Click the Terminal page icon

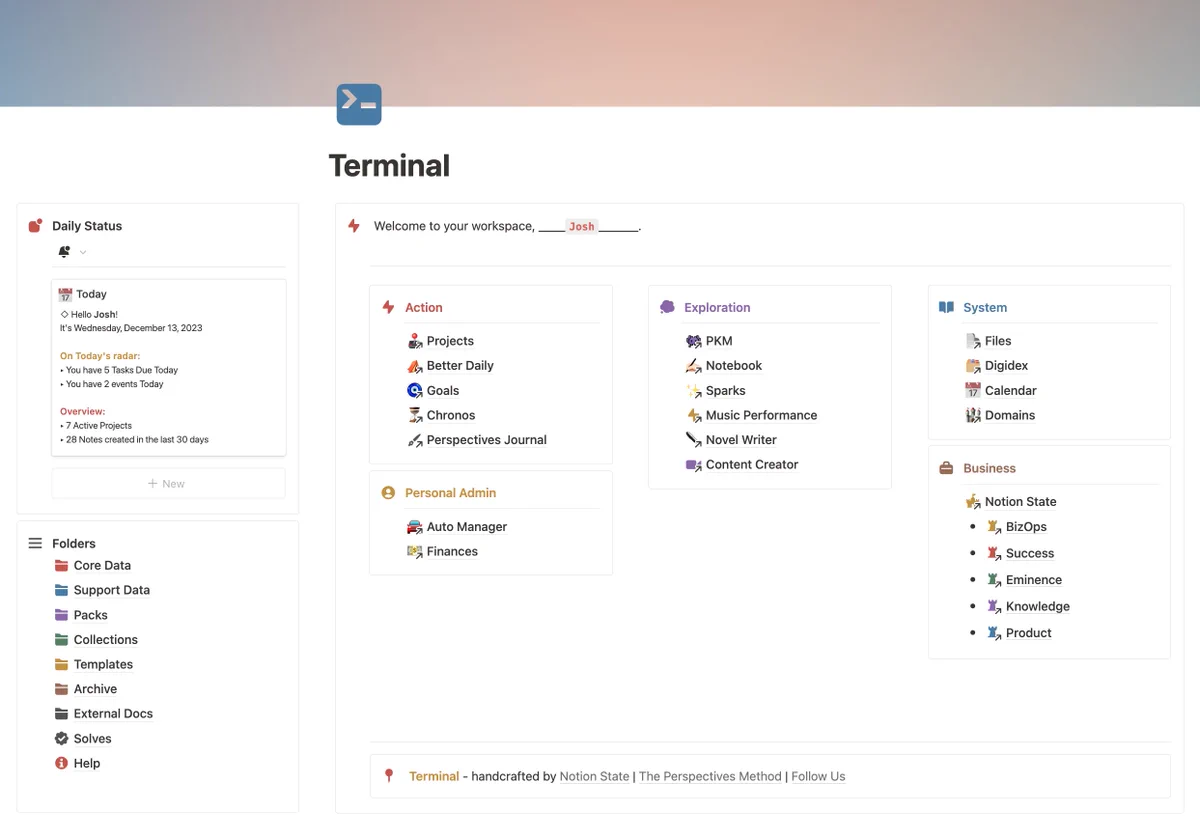coord(359,104)
